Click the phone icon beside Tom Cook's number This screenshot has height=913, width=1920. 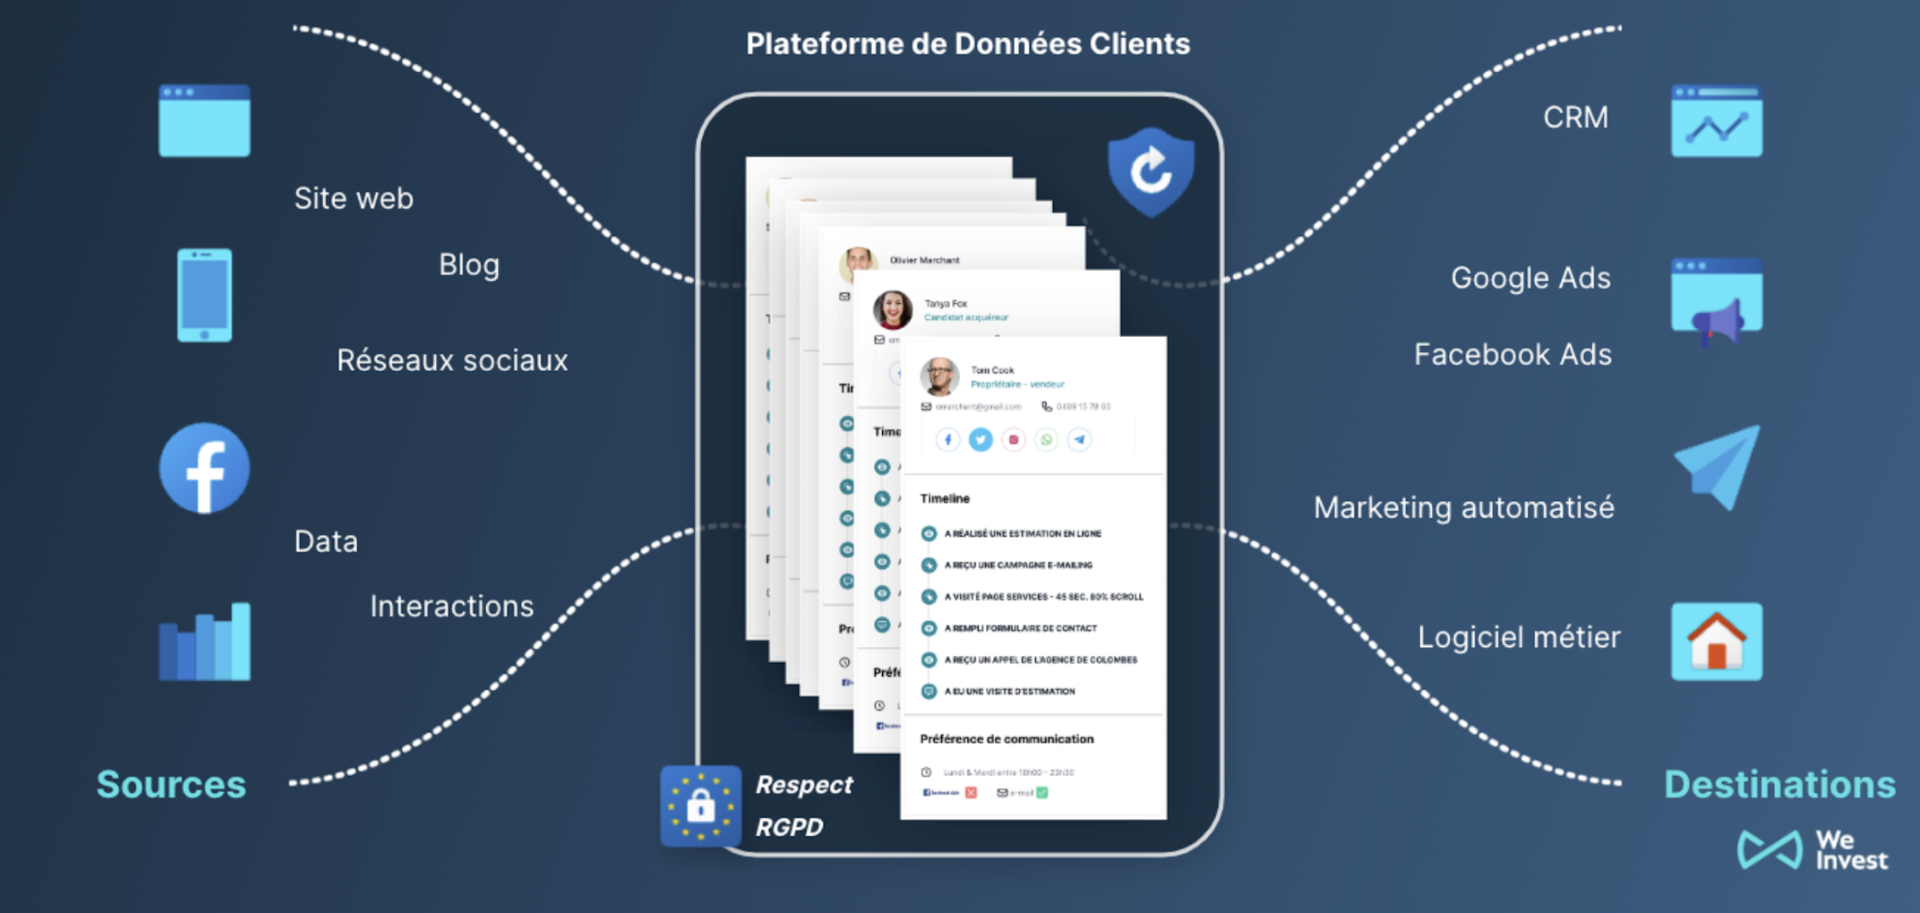click(x=1047, y=407)
